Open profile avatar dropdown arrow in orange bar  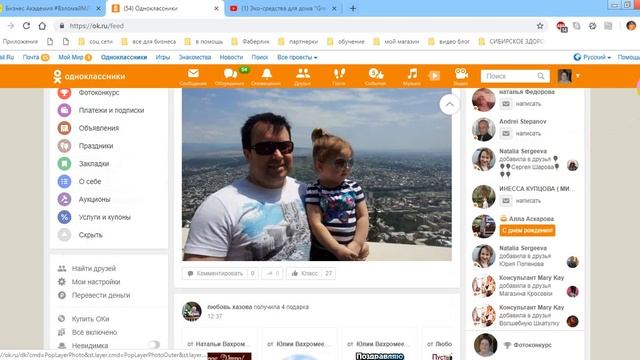click(578, 76)
